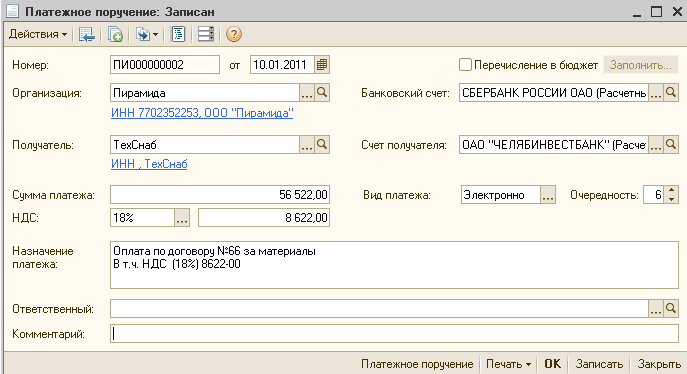Click the Заполнить... button
The width and height of the screenshot is (687, 374).
pos(641,65)
